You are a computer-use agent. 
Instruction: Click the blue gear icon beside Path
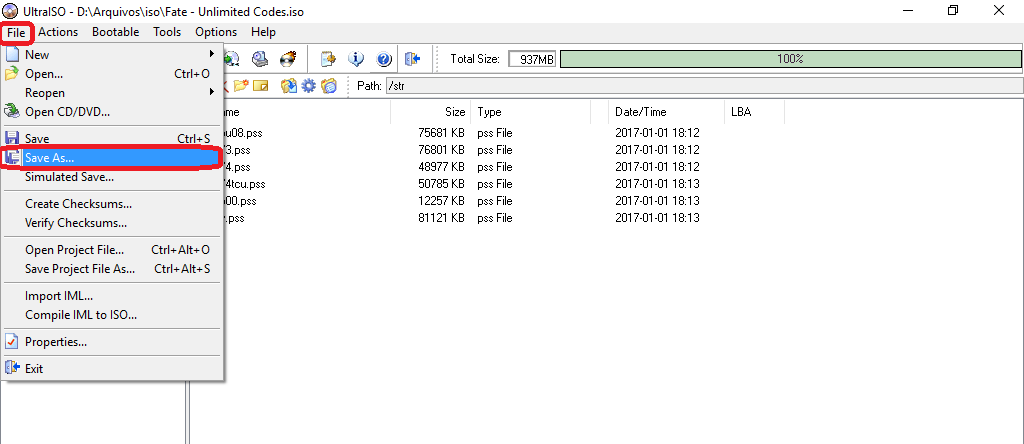click(x=309, y=86)
